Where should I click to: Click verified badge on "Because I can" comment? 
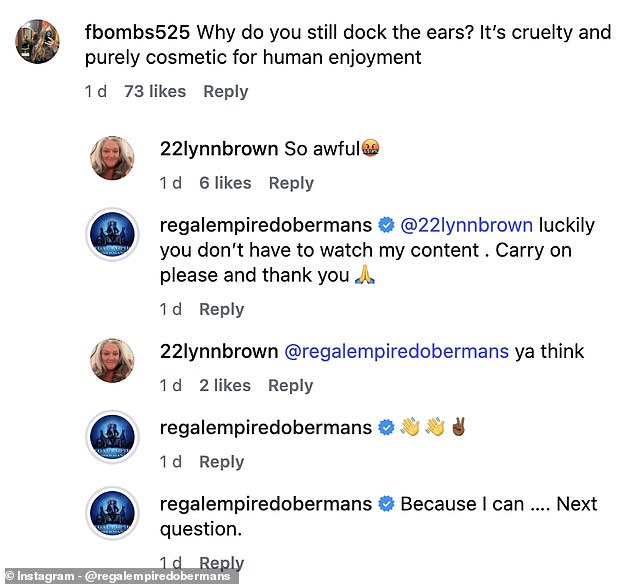(x=386, y=504)
